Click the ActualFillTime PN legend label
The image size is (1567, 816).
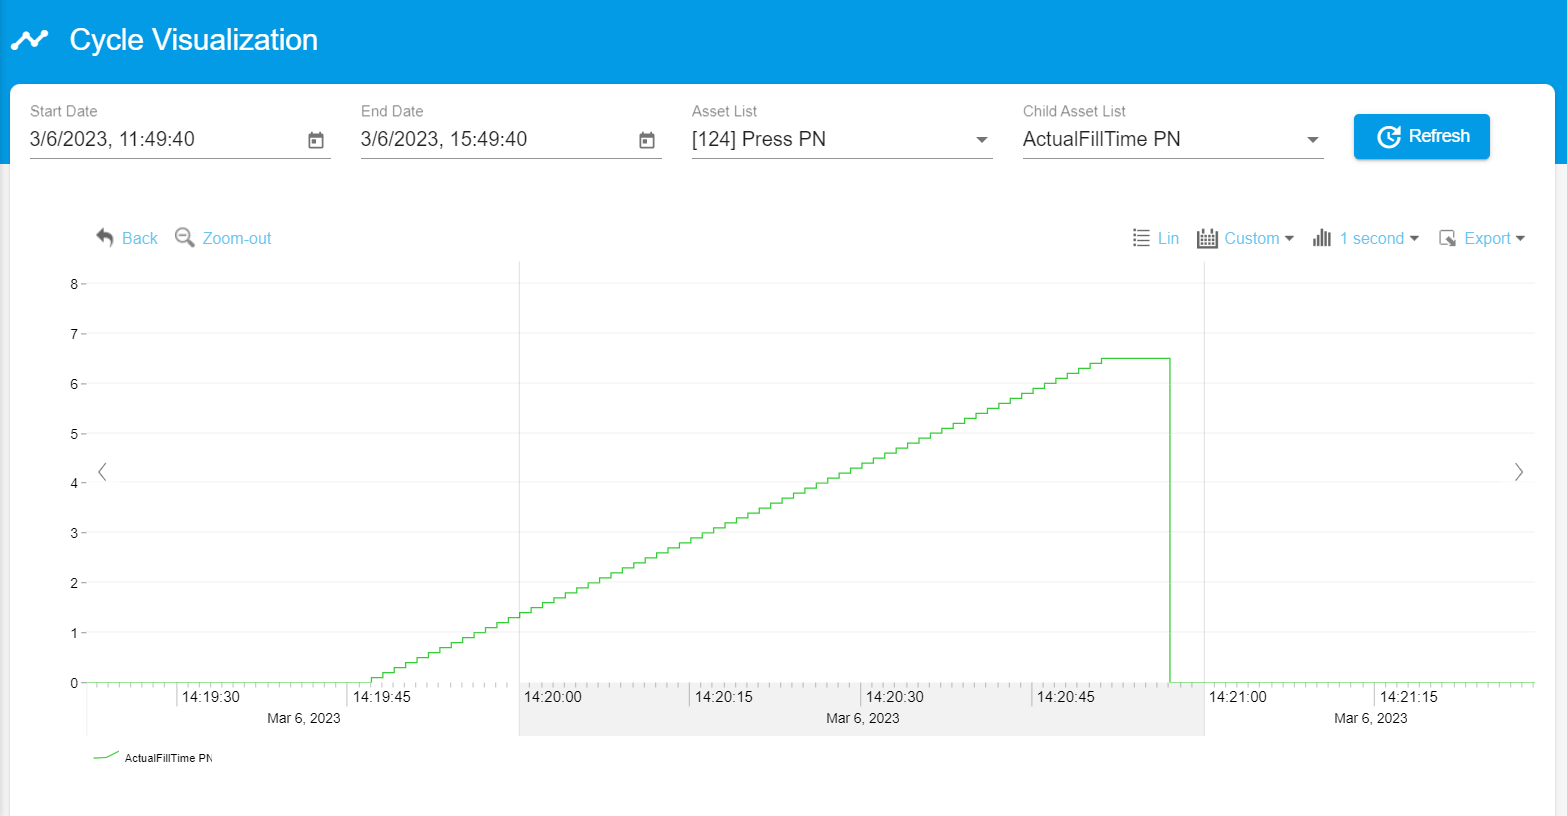pos(168,758)
